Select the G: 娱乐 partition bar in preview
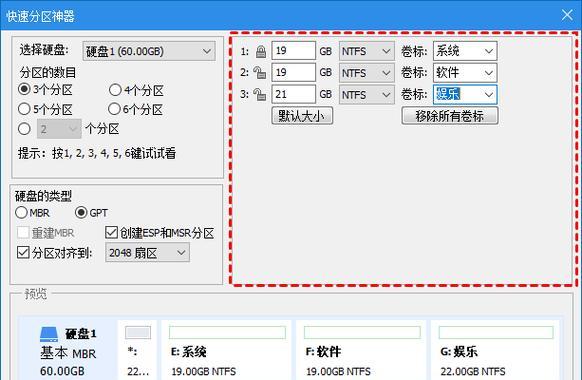582x380 pixels. 496,332
